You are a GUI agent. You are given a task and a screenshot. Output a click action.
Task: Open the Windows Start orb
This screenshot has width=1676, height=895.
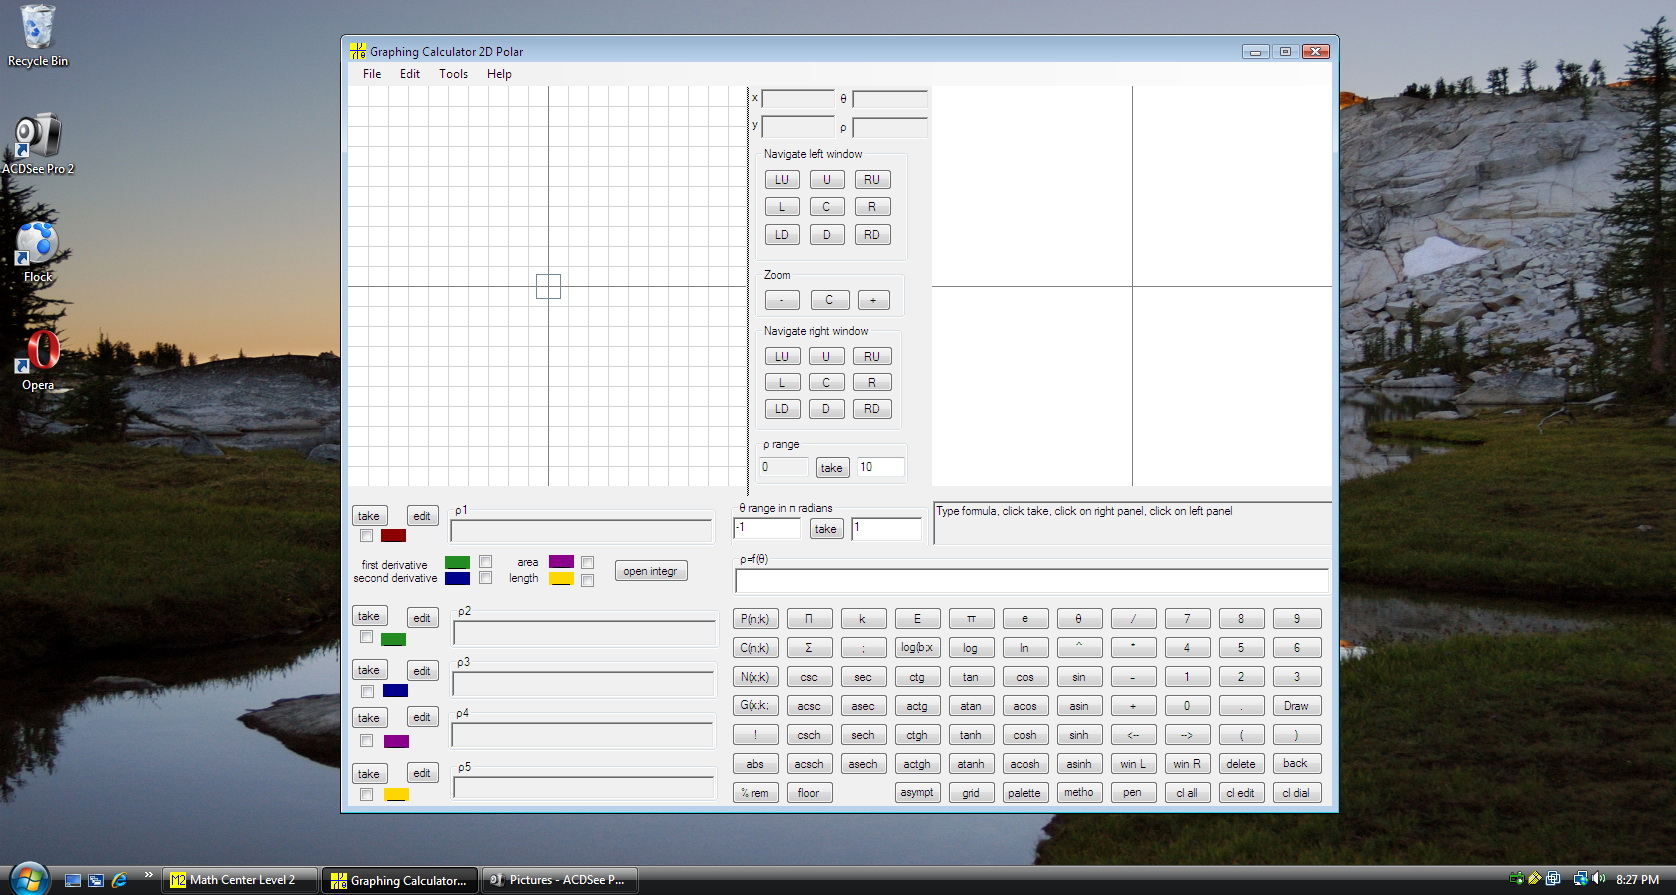click(29, 879)
